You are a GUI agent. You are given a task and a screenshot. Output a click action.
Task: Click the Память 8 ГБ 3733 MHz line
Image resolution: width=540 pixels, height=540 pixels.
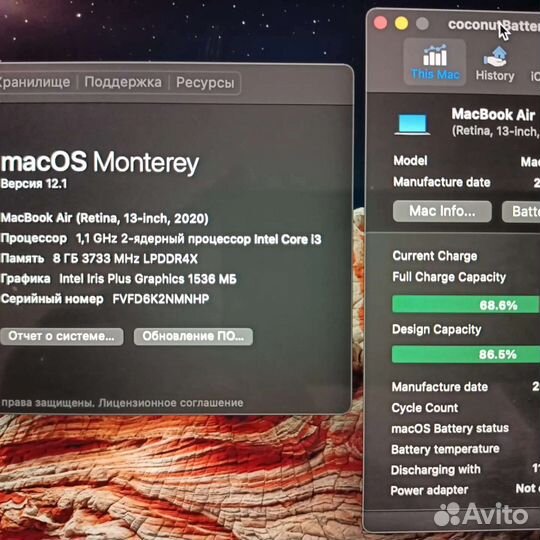[x=99, y=259]
